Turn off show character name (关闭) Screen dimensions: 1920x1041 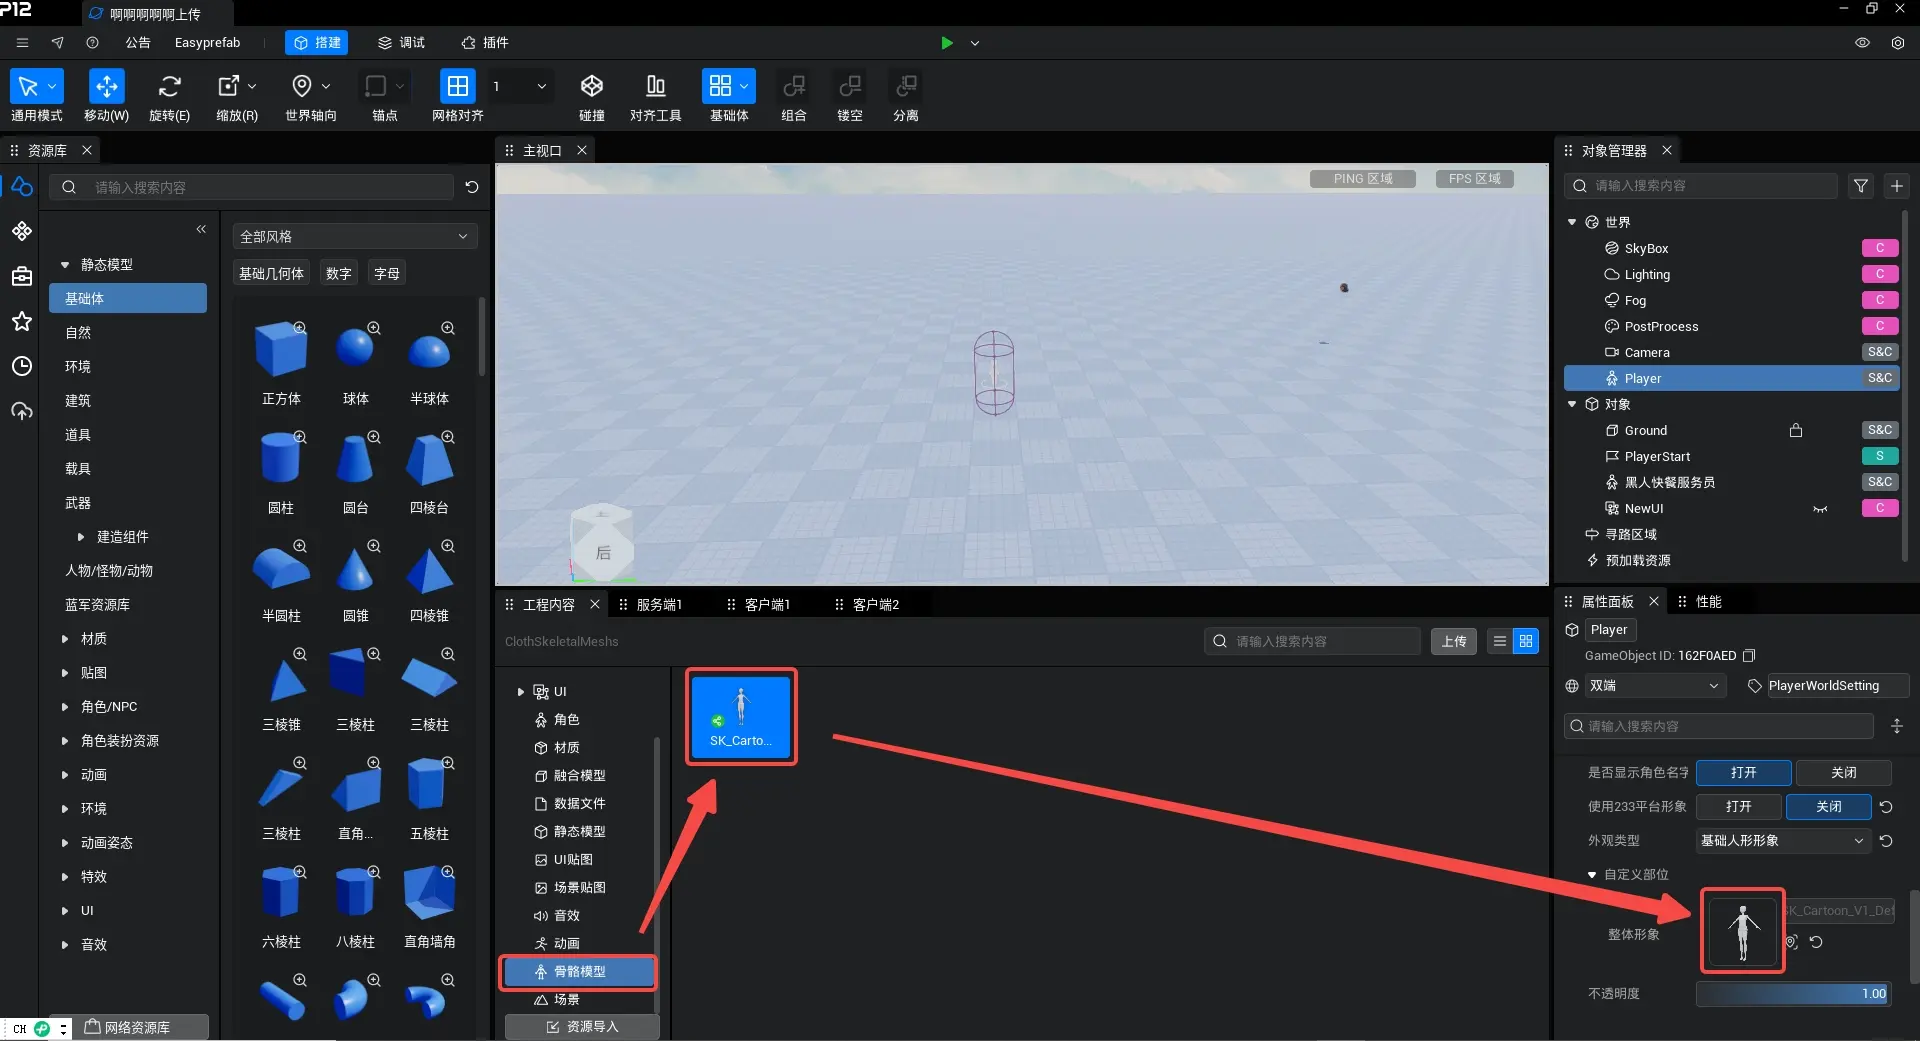[x=1843, y=773]
